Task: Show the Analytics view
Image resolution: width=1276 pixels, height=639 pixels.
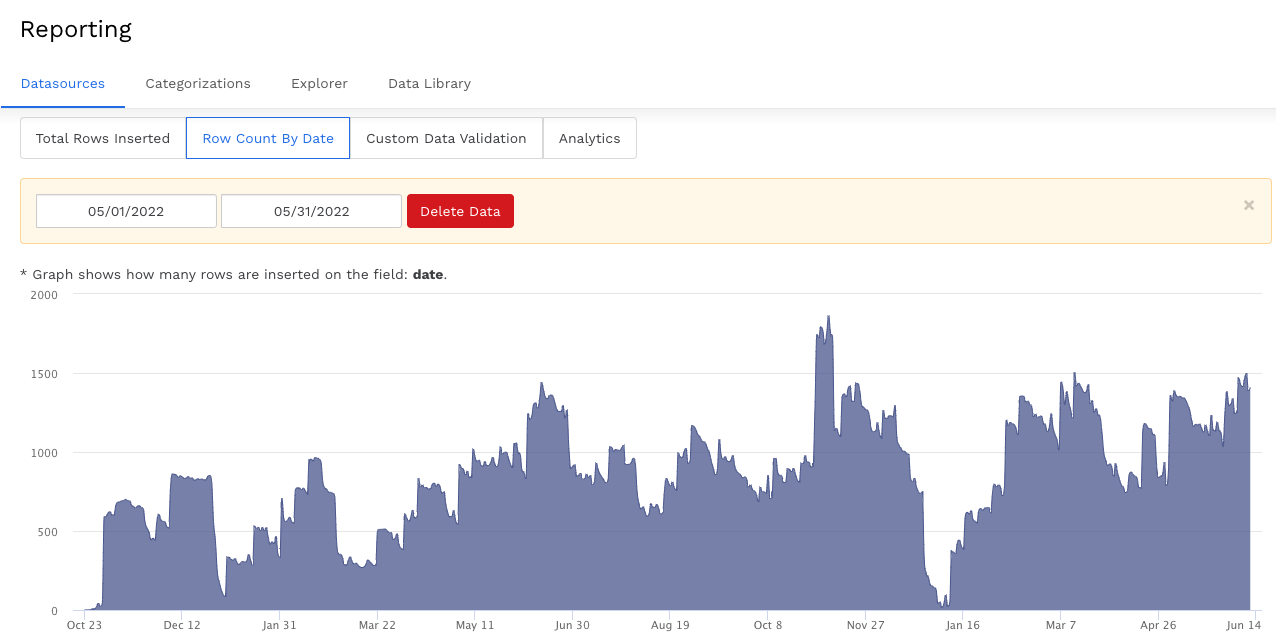Action: [589, 139]
